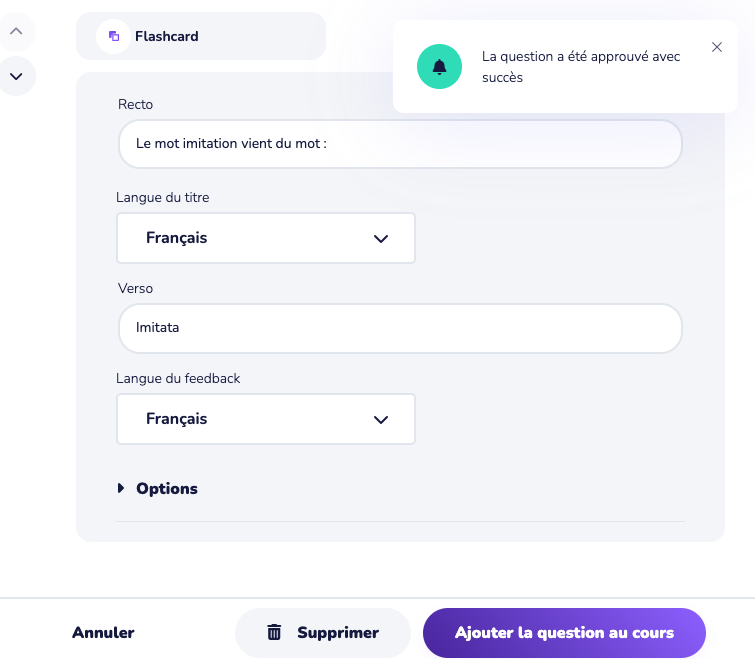Image resolution: width=755 pixels, height=659 pixels.
Task: Open Langue du titre dropdown chevron
Action: [x=380, y=239]
